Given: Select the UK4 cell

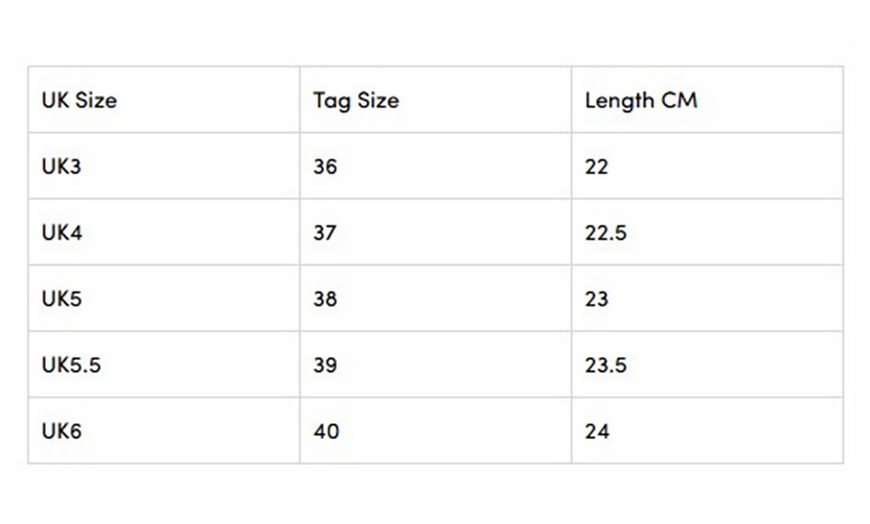Looking at the screenshot, I should point(62,233).
